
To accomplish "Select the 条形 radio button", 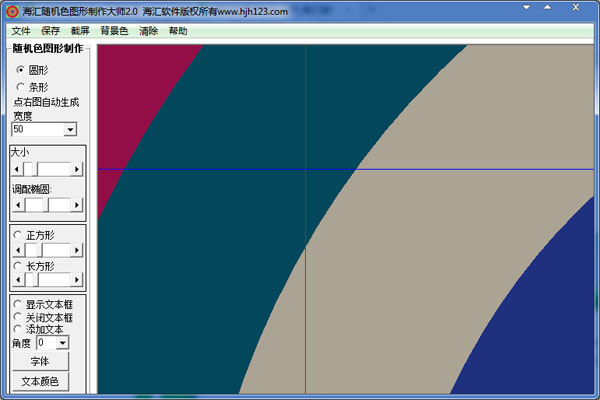I will (x=20, y=87).
